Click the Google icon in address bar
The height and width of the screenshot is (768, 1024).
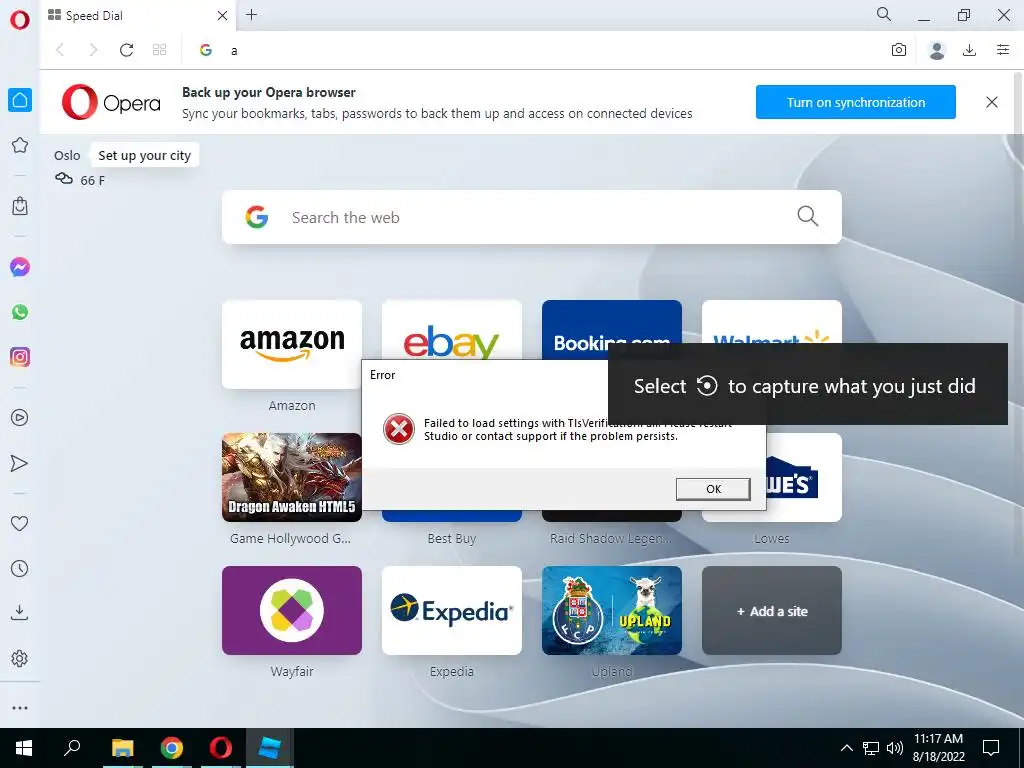206,50
